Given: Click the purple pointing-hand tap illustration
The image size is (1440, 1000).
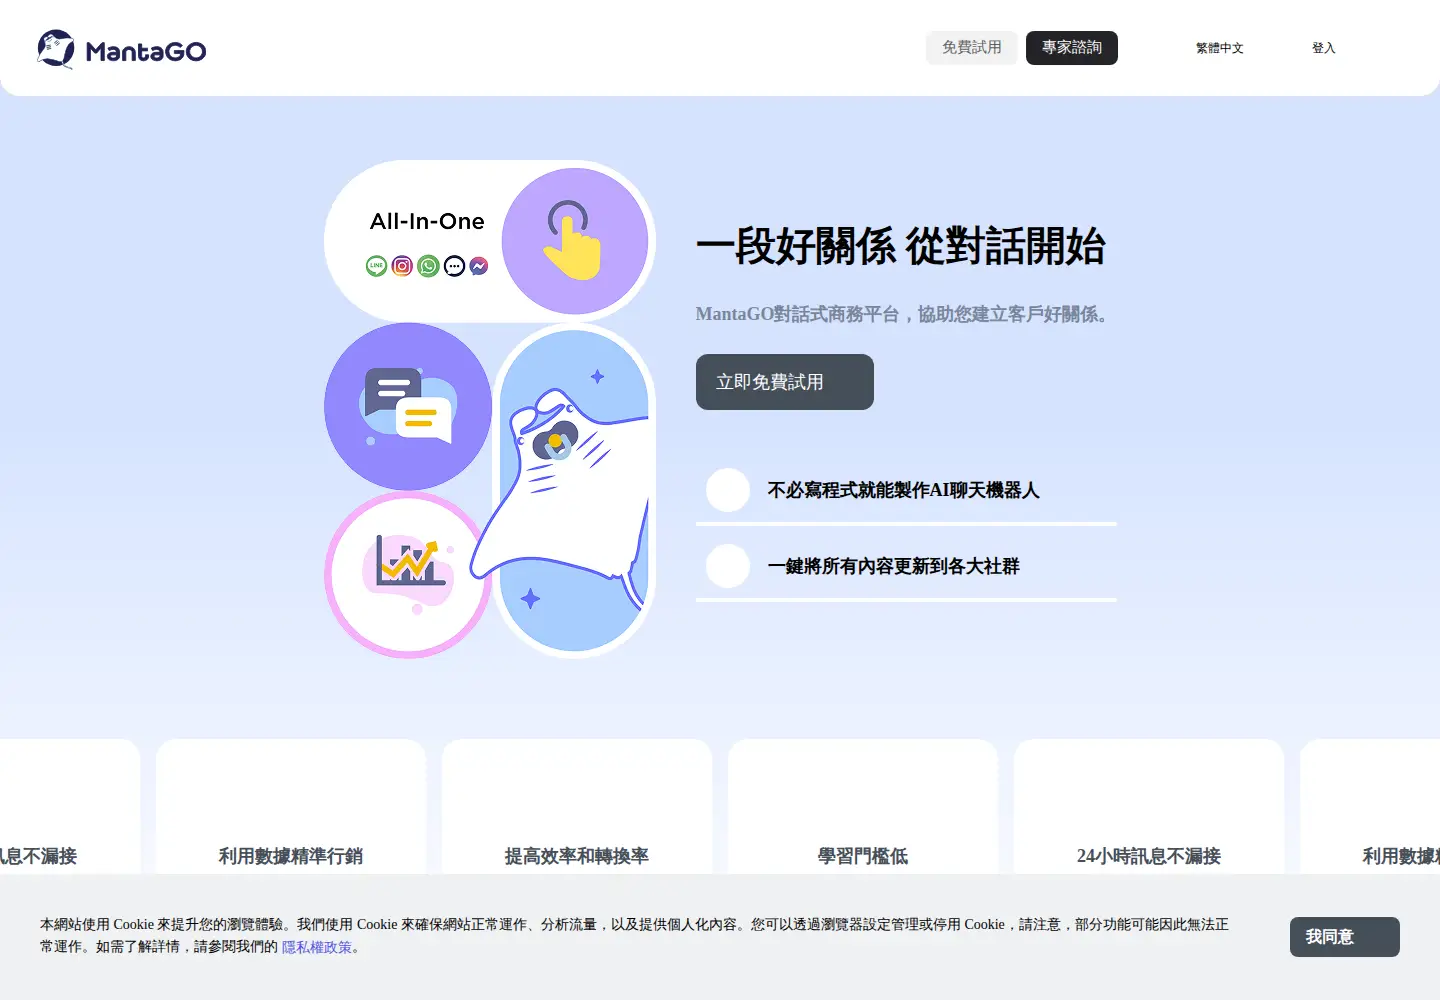Looking at the screenshot, I should (575, 241).
